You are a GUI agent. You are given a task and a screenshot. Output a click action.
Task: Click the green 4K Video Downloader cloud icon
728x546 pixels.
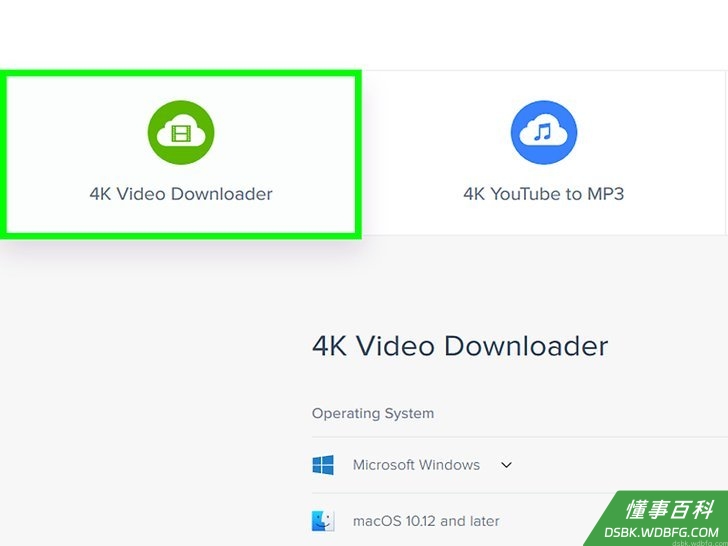click(181, 132)
